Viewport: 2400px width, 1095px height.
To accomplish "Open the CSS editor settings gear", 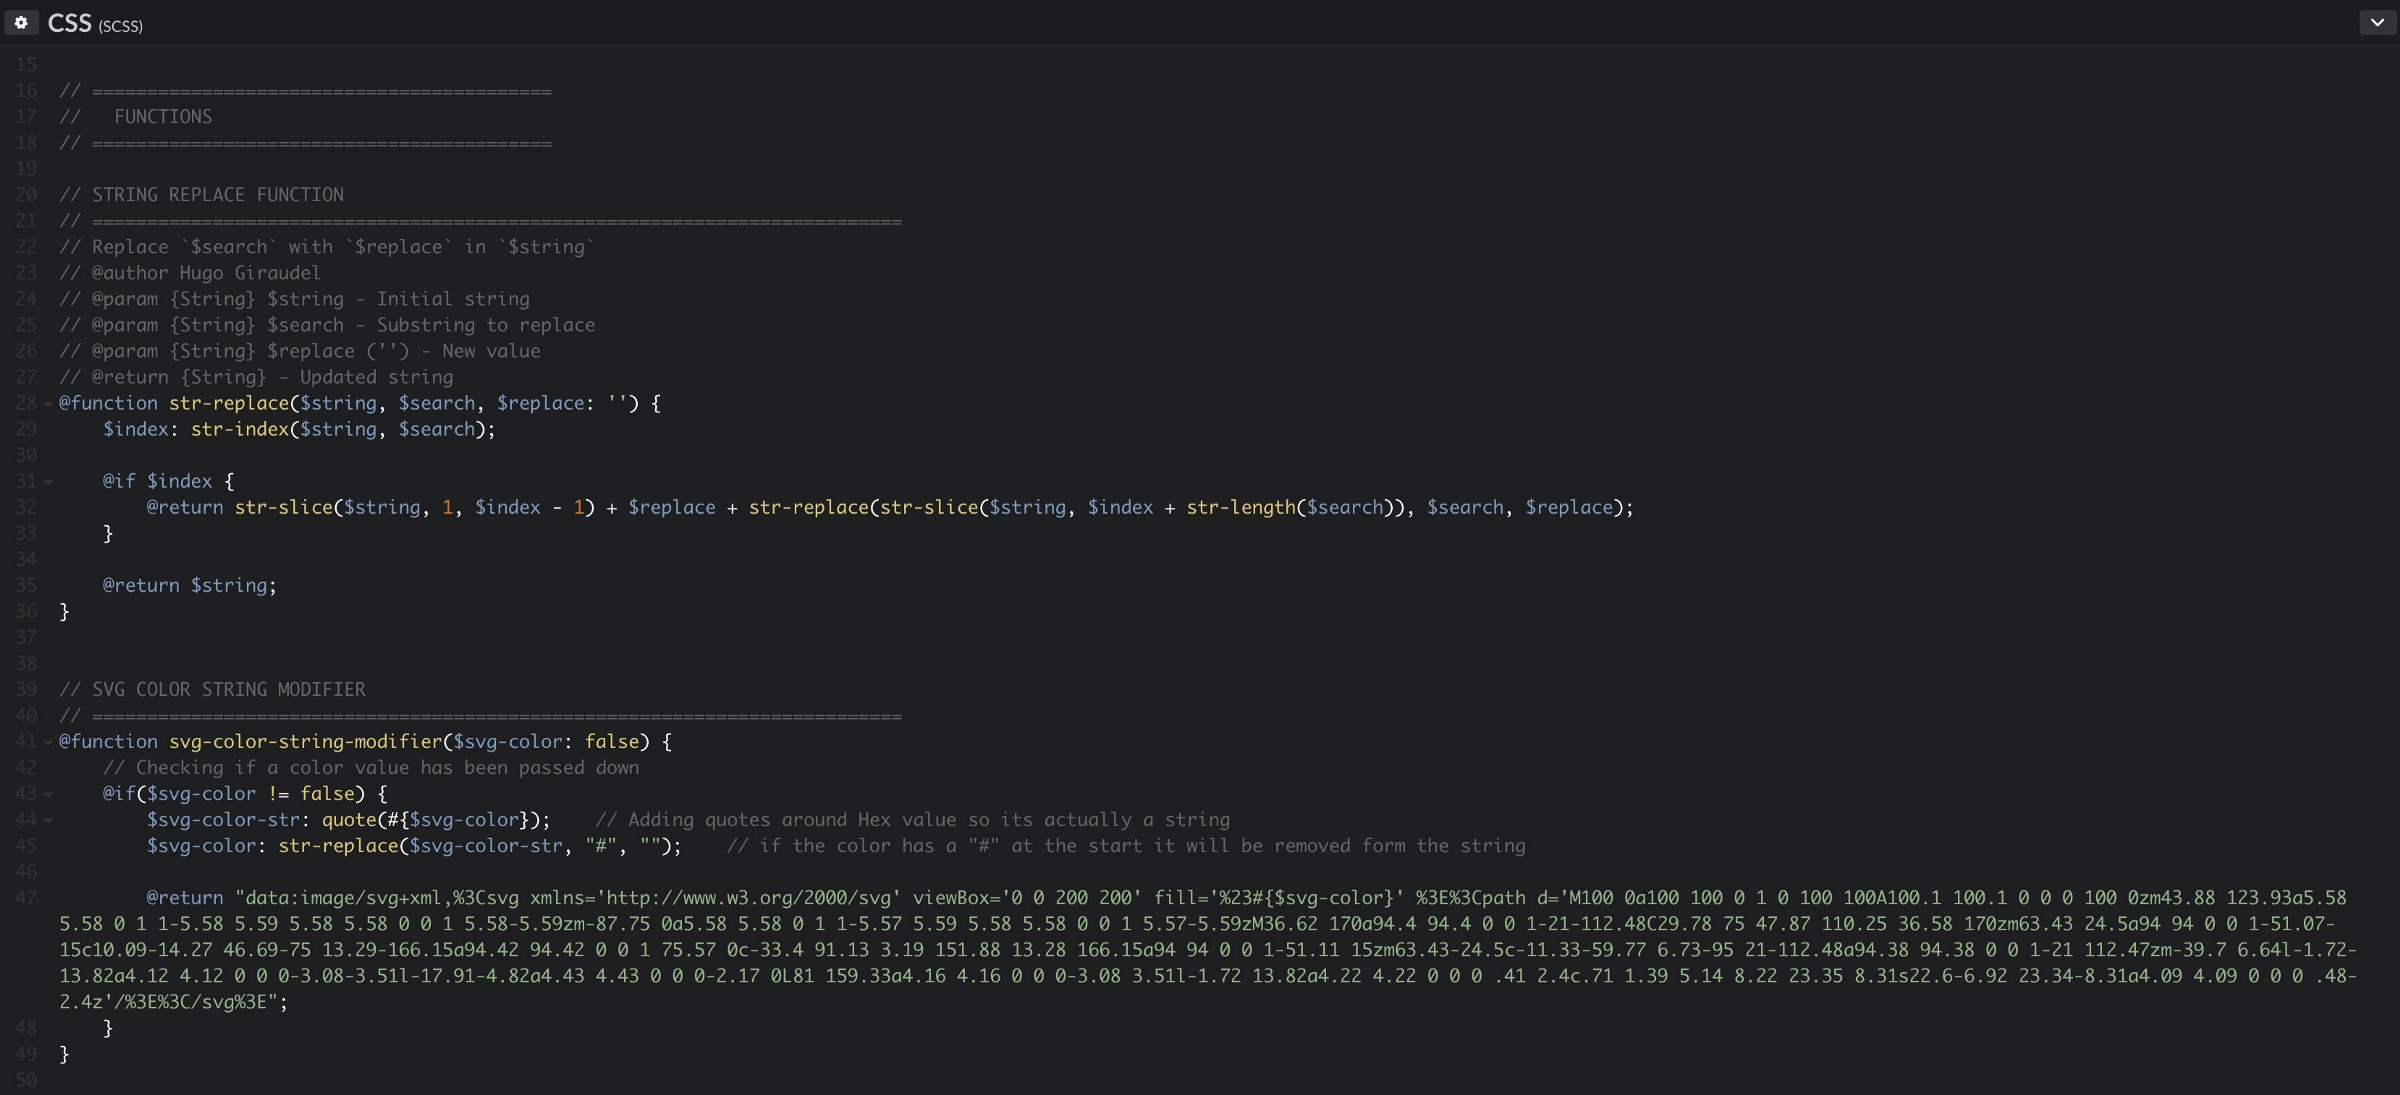I will coord(21,22).
